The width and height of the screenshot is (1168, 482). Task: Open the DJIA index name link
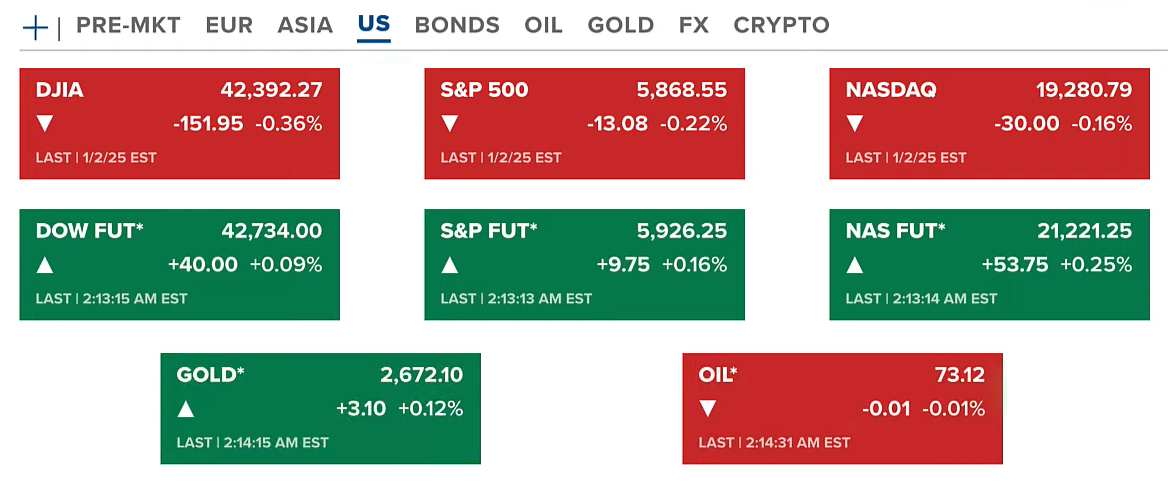(60, 90)
